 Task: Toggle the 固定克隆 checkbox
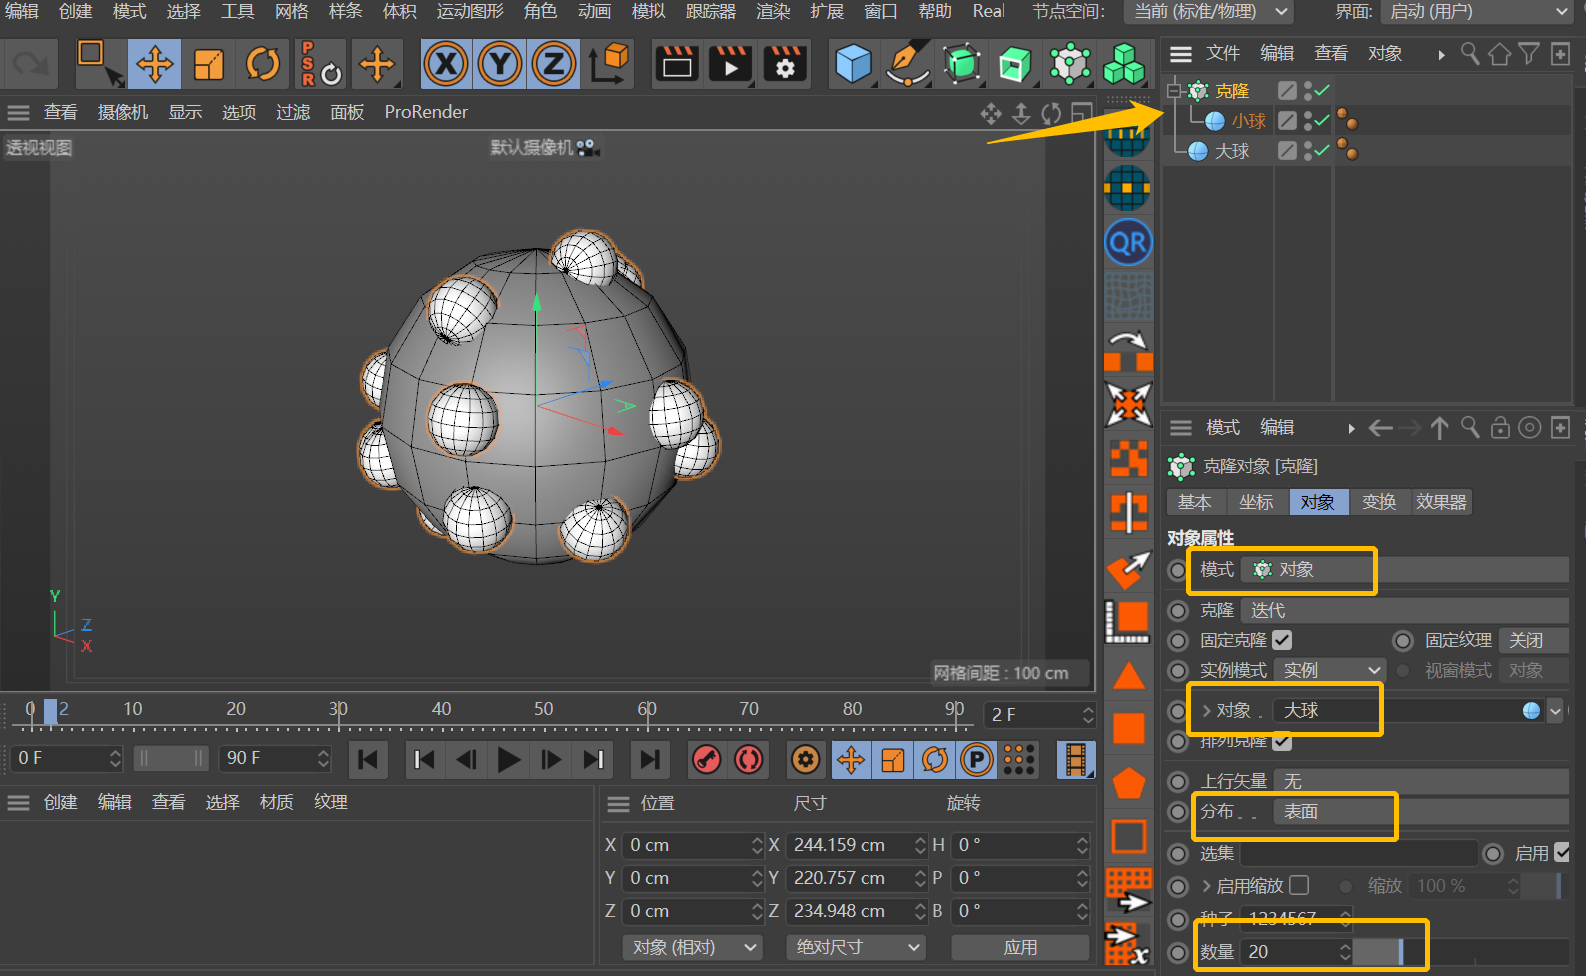1282,640
